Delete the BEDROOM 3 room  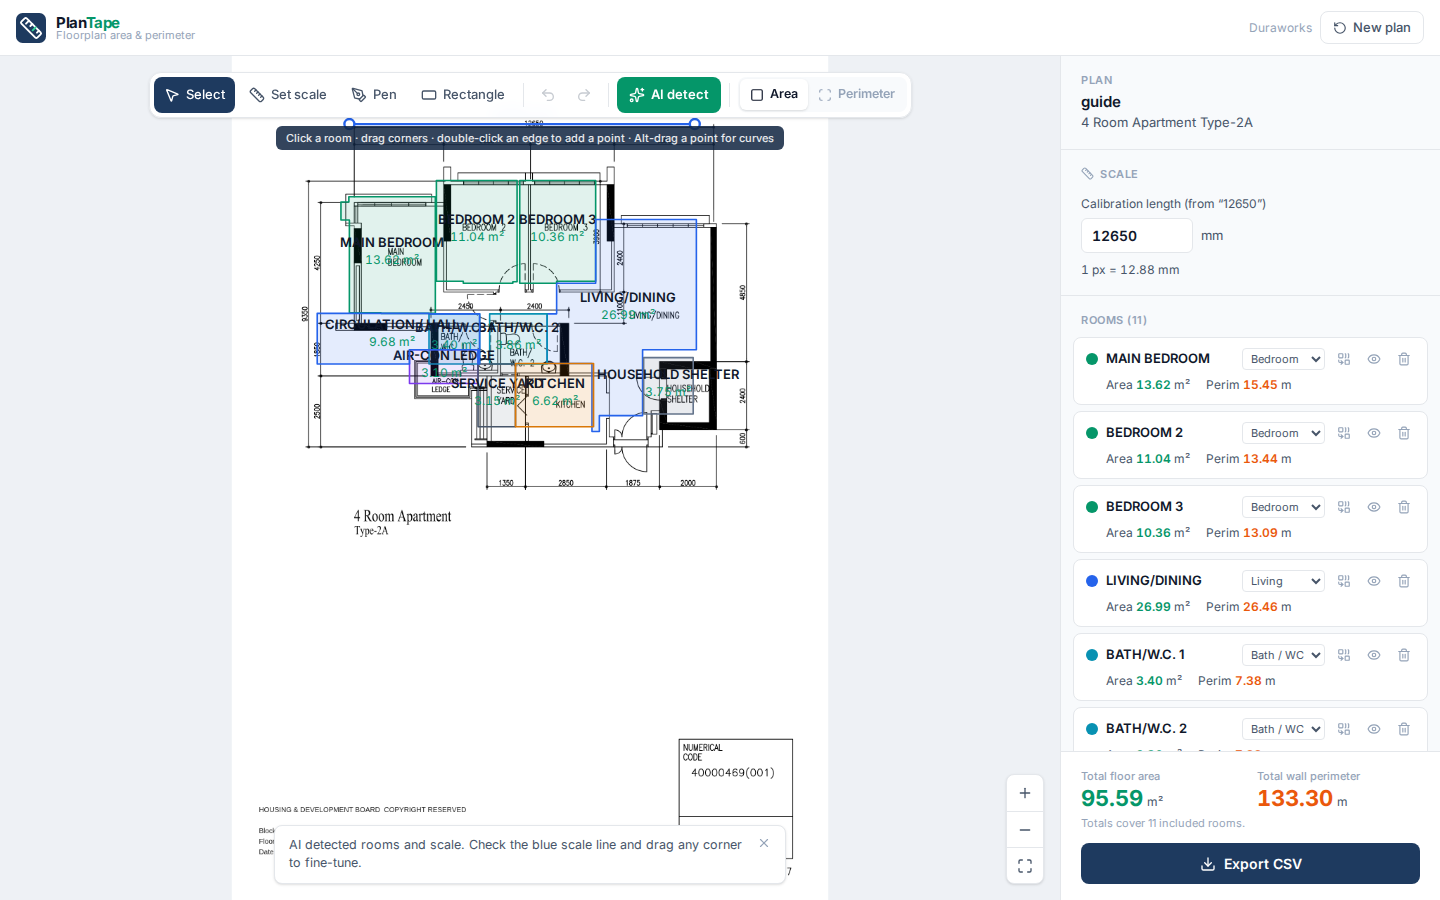click(x=1404, y=507)
